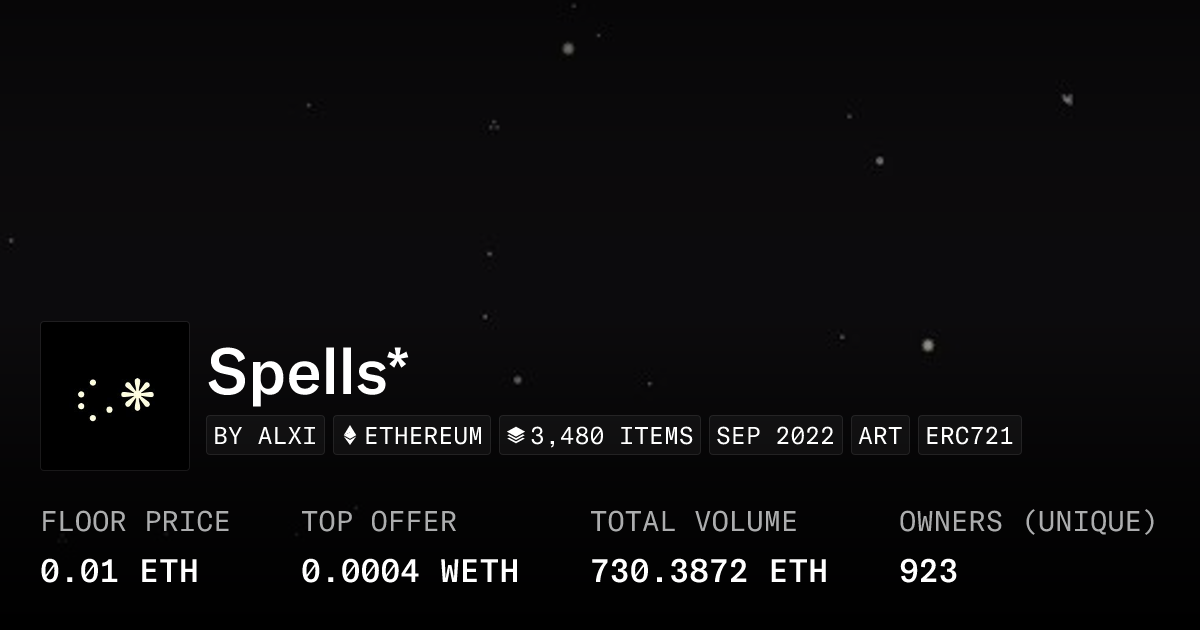Select the 923 owners count
1200x630 pixels.
coord(928,571)
